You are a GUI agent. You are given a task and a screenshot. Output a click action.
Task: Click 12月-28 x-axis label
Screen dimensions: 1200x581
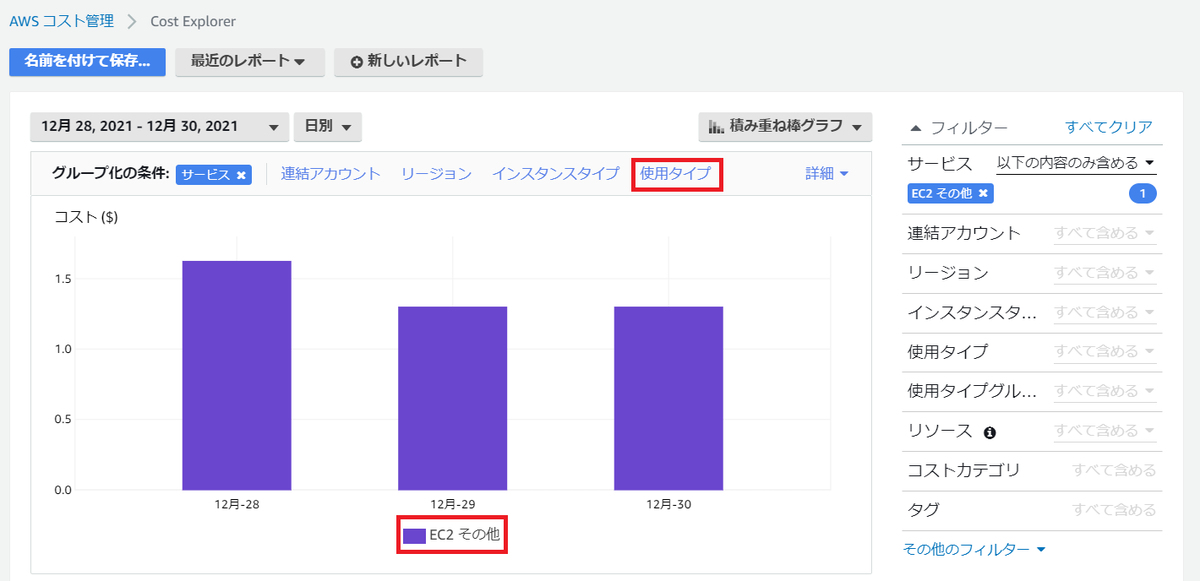pos(237,504)
